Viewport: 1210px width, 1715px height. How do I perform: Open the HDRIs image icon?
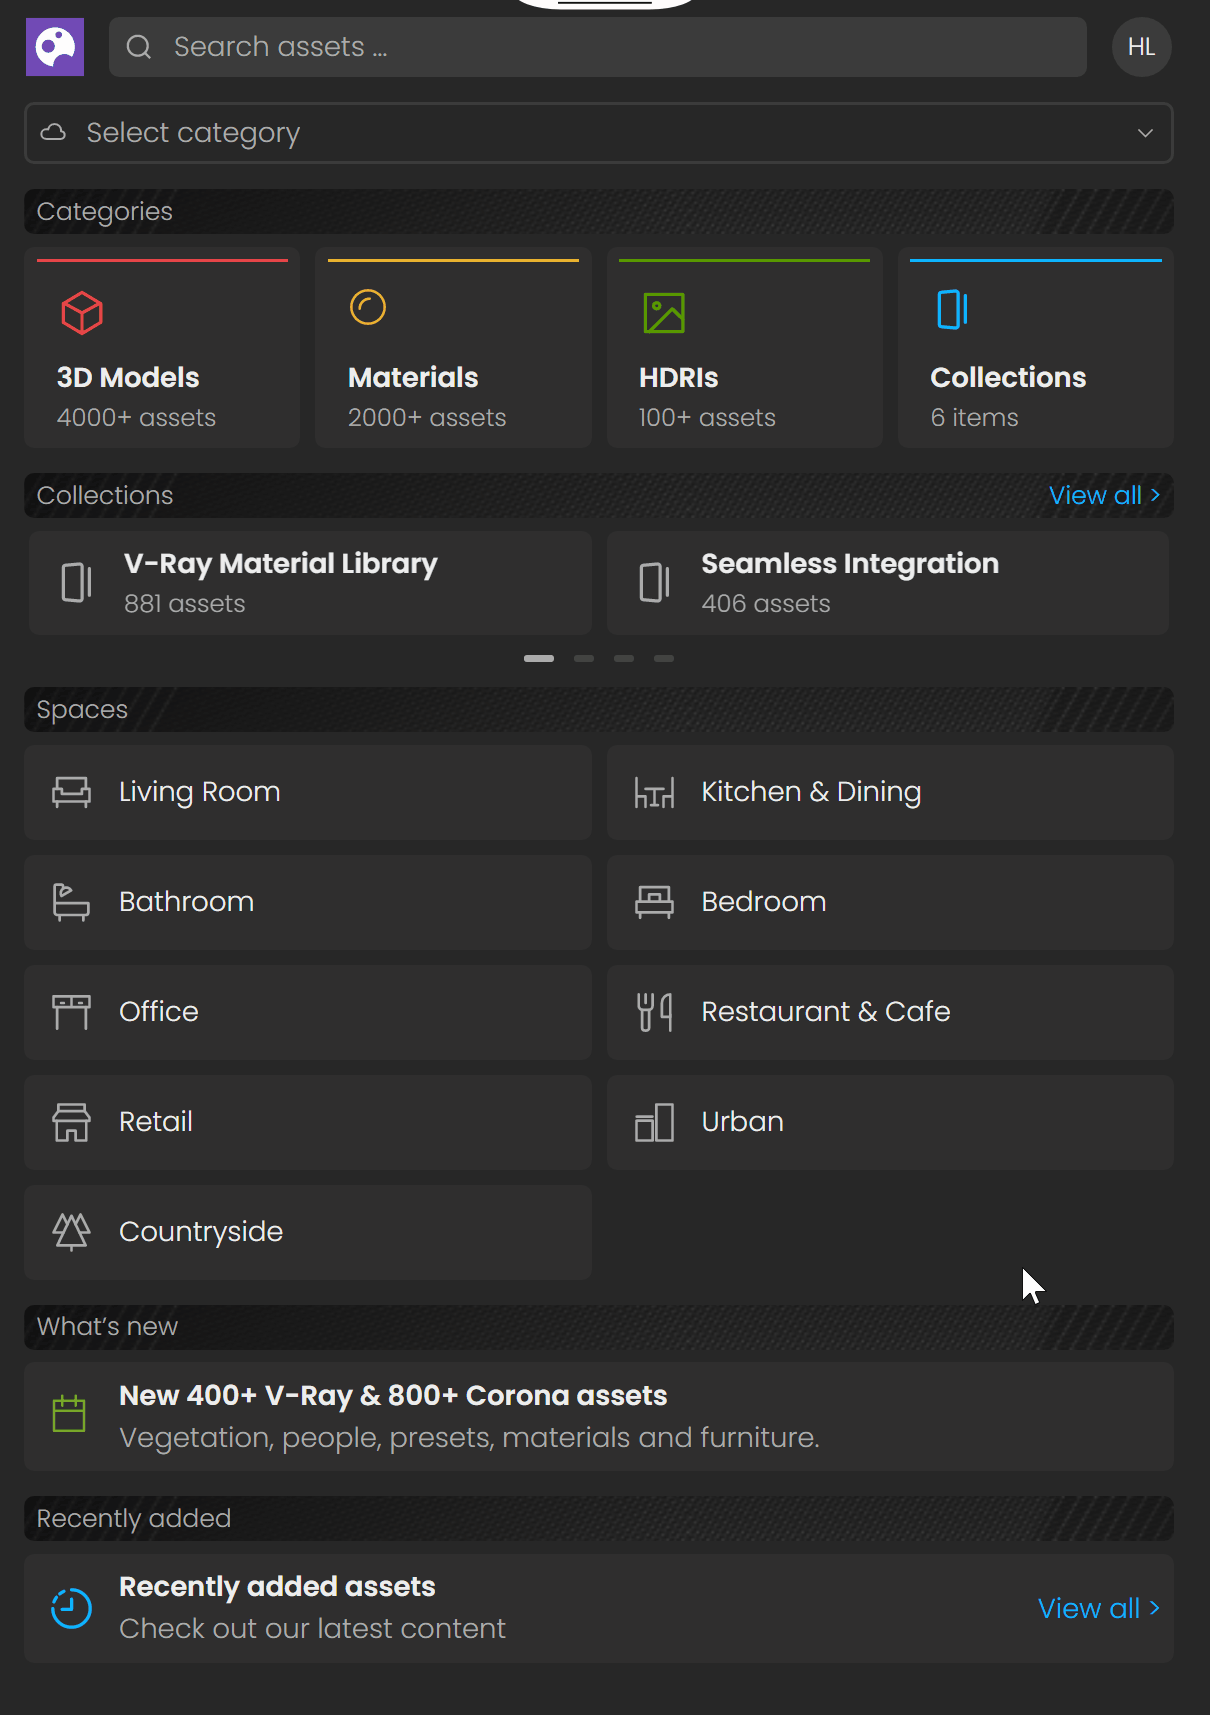click(x=664, y=313)
